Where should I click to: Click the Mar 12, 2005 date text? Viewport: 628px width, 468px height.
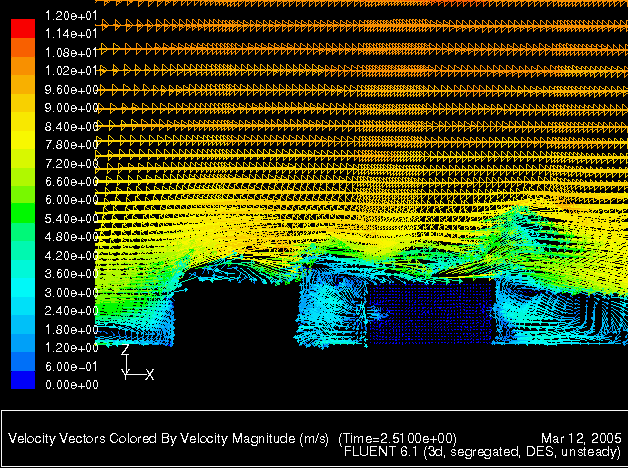point(581,438)
